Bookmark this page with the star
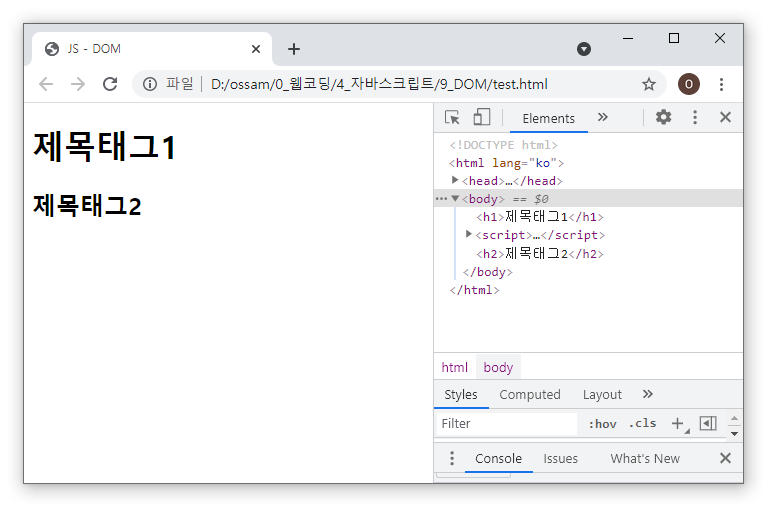This screenshot has height=513, width=771. [649, 84]
